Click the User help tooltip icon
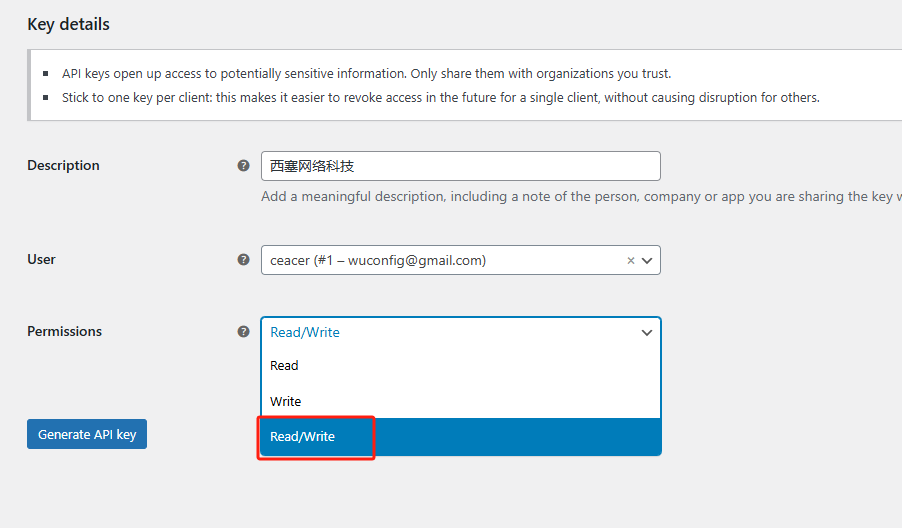 coord(243,259)
